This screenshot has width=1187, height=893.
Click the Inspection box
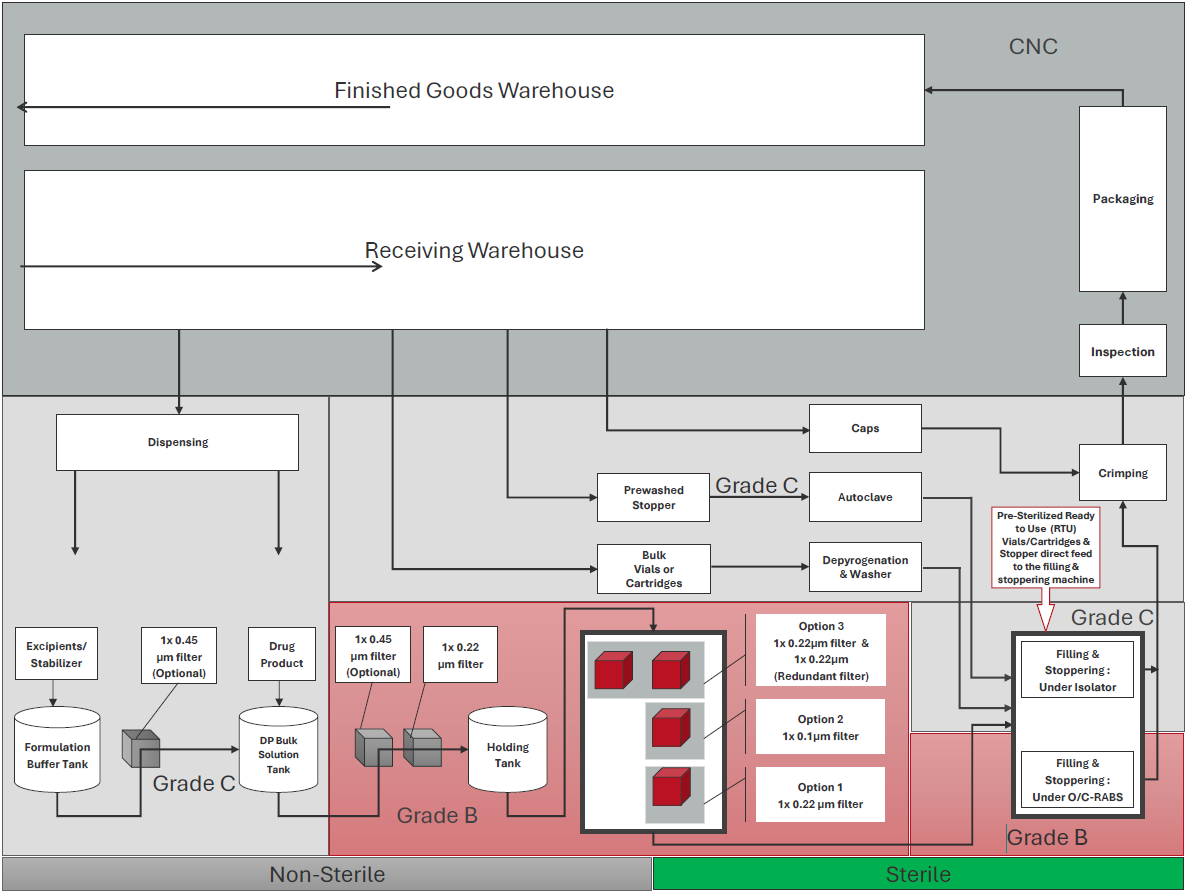coord(1122,352)
